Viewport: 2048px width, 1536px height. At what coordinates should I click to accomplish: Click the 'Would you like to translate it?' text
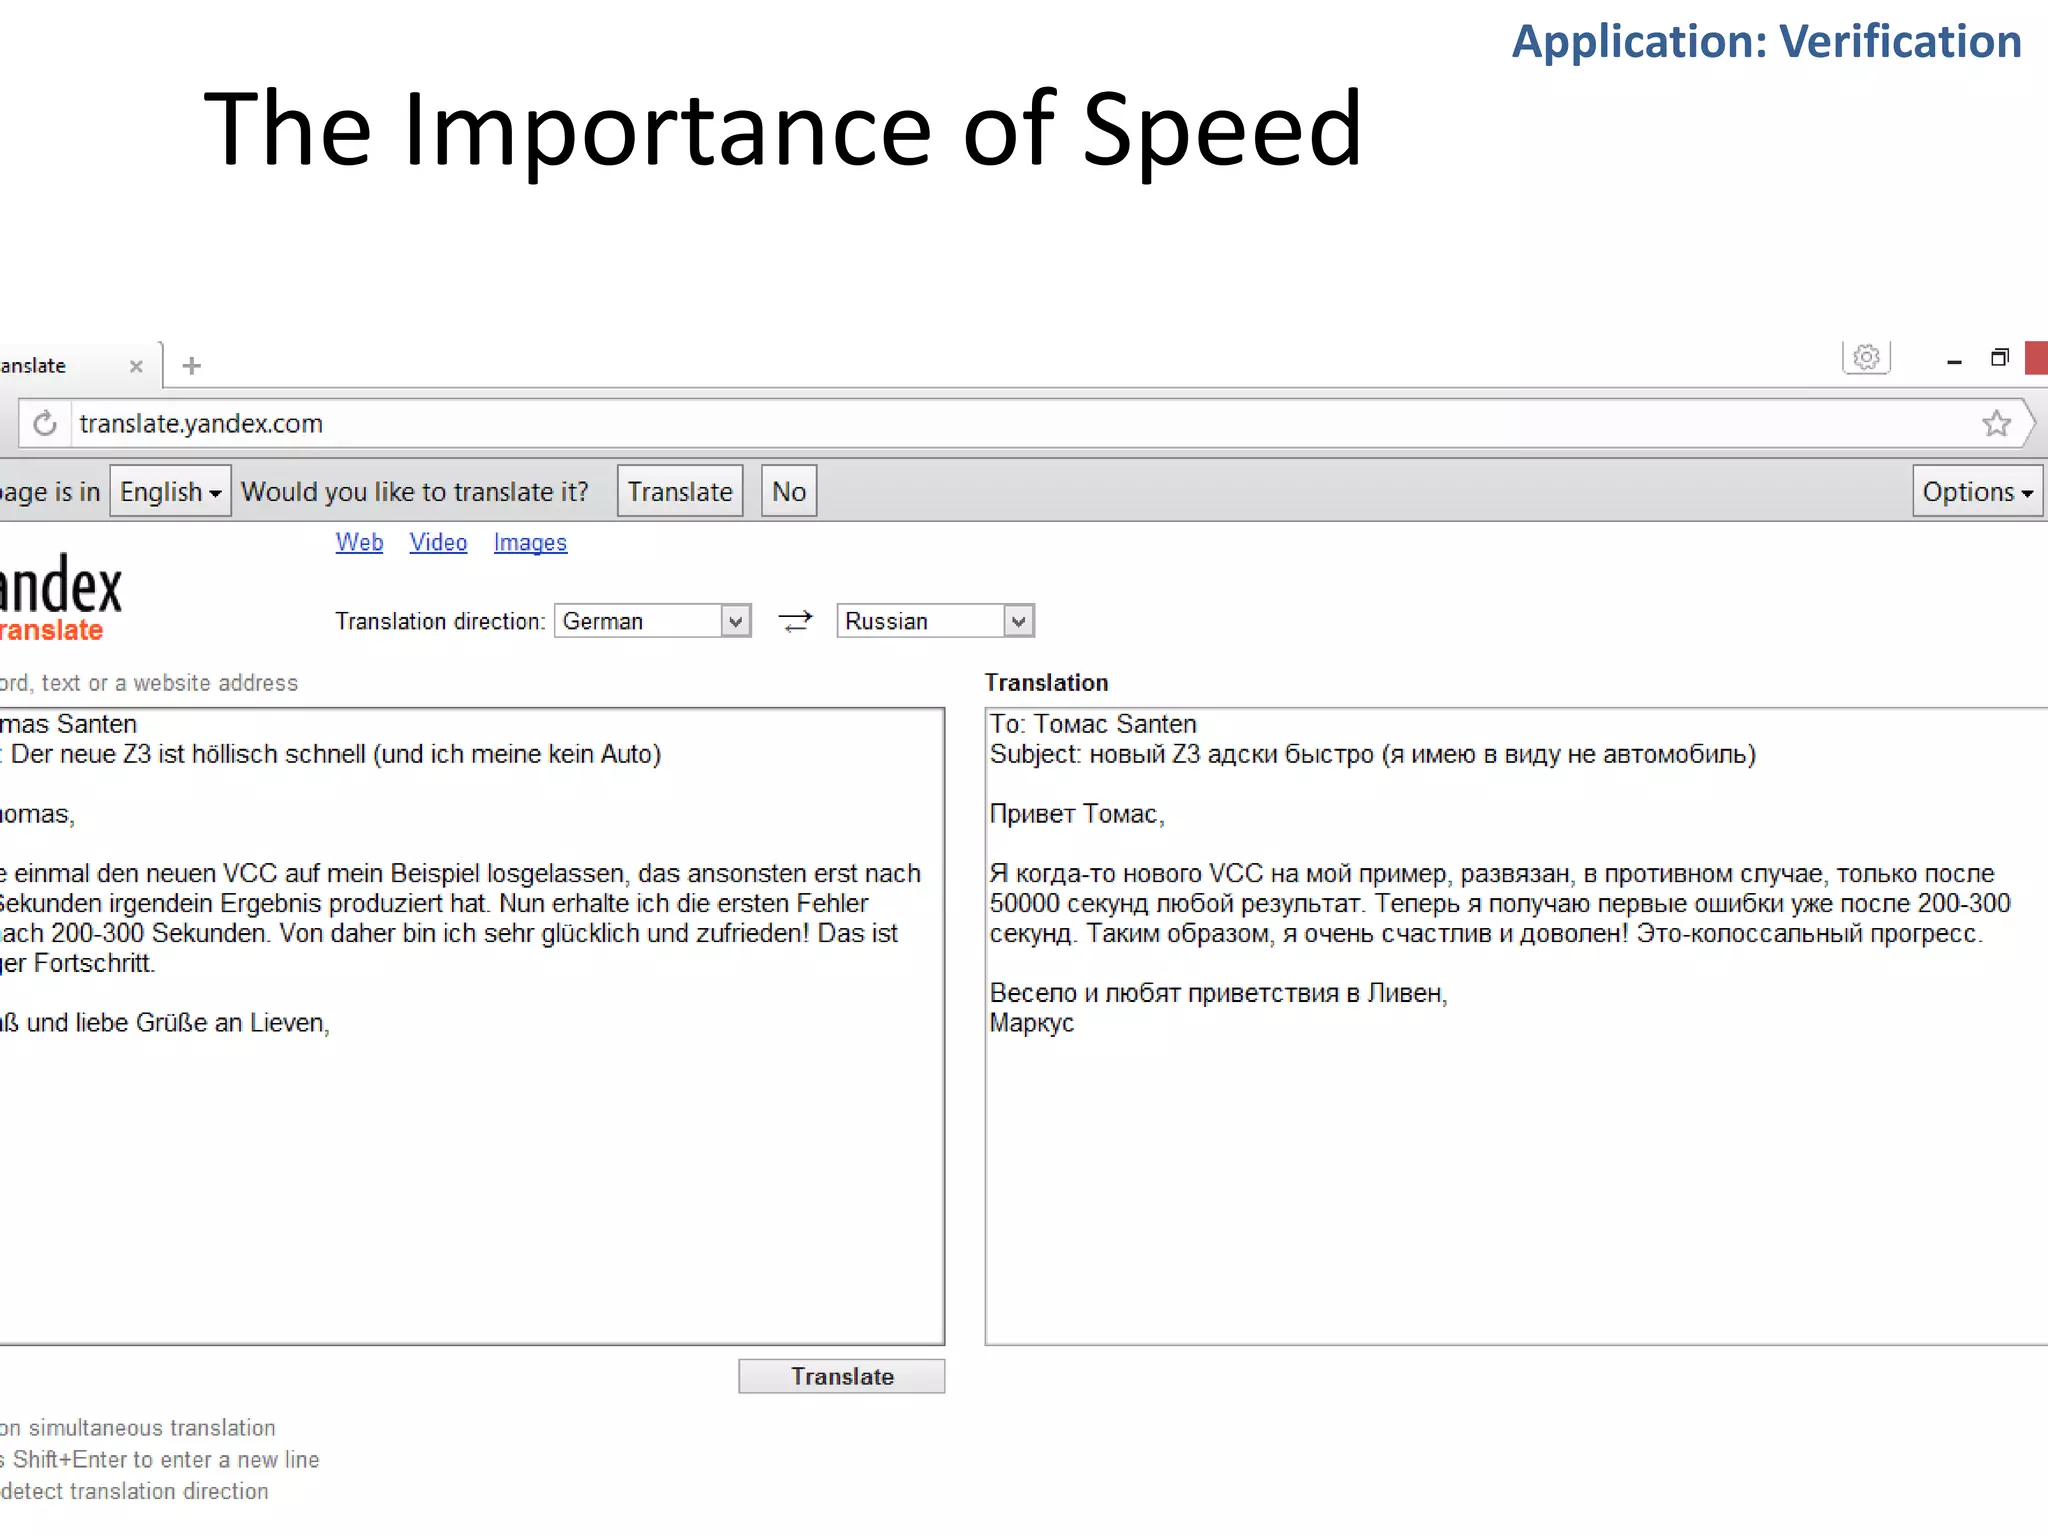(x=415, y=492)
